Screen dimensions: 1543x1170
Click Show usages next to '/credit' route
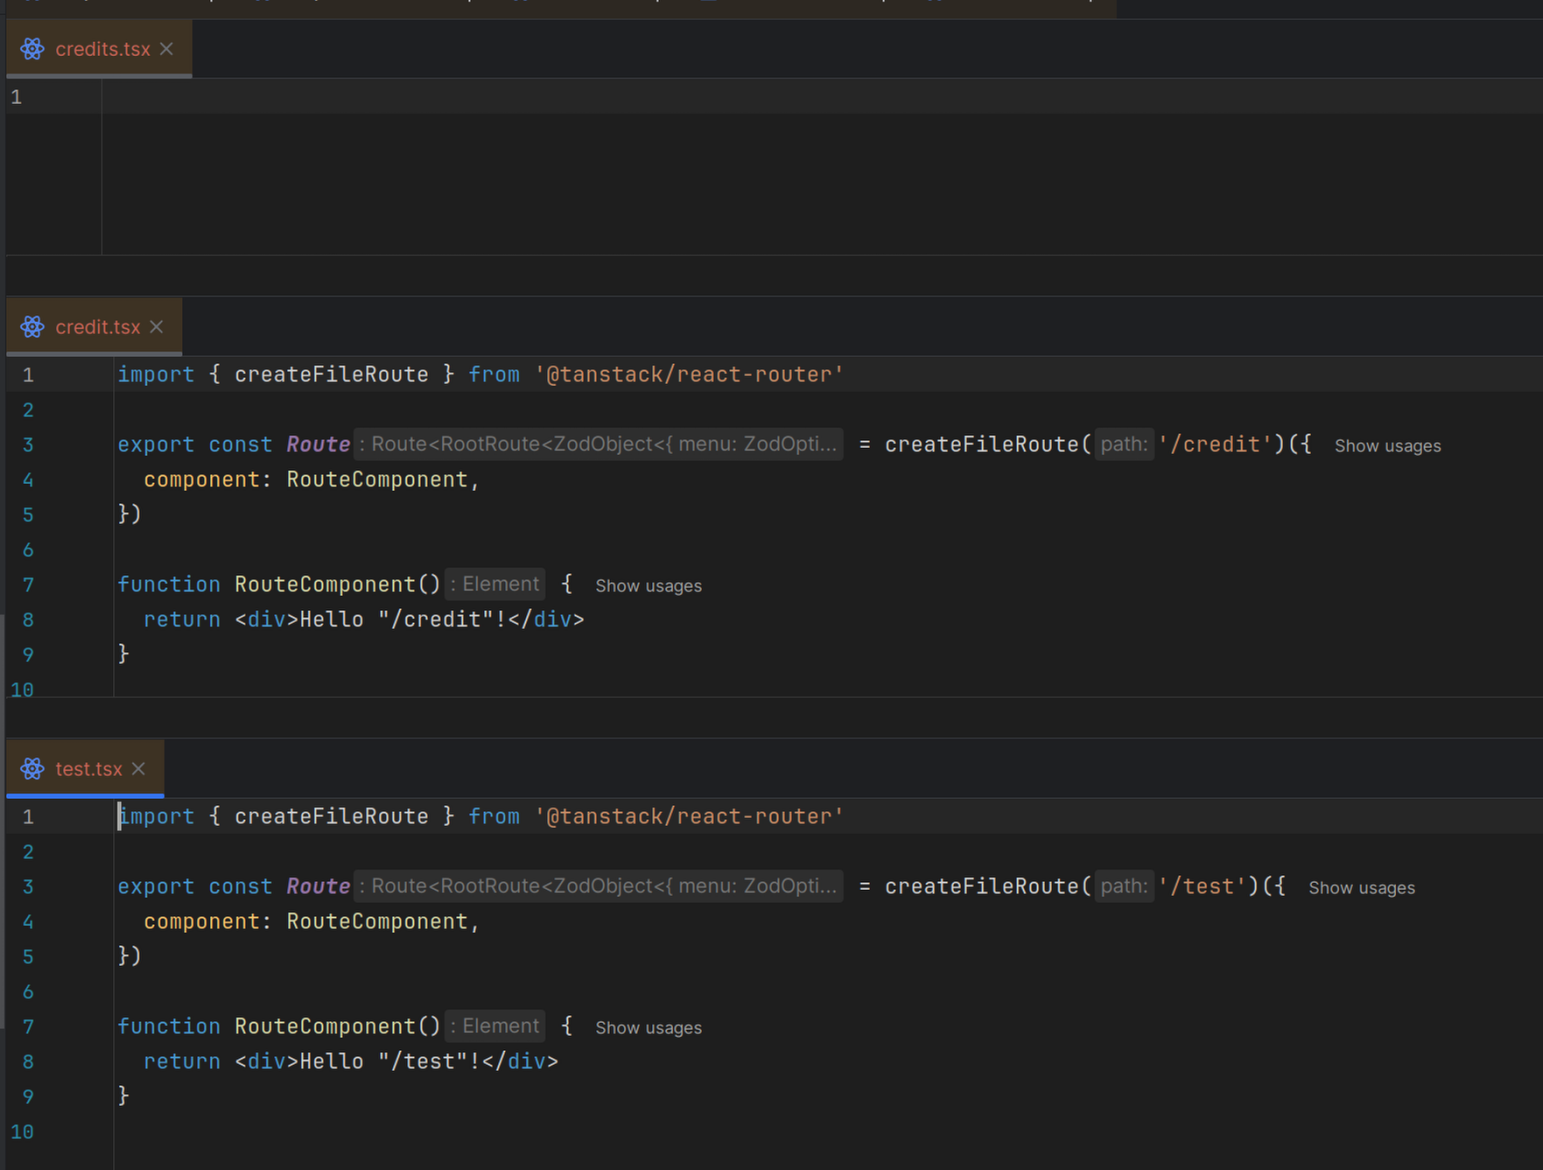1387,446
